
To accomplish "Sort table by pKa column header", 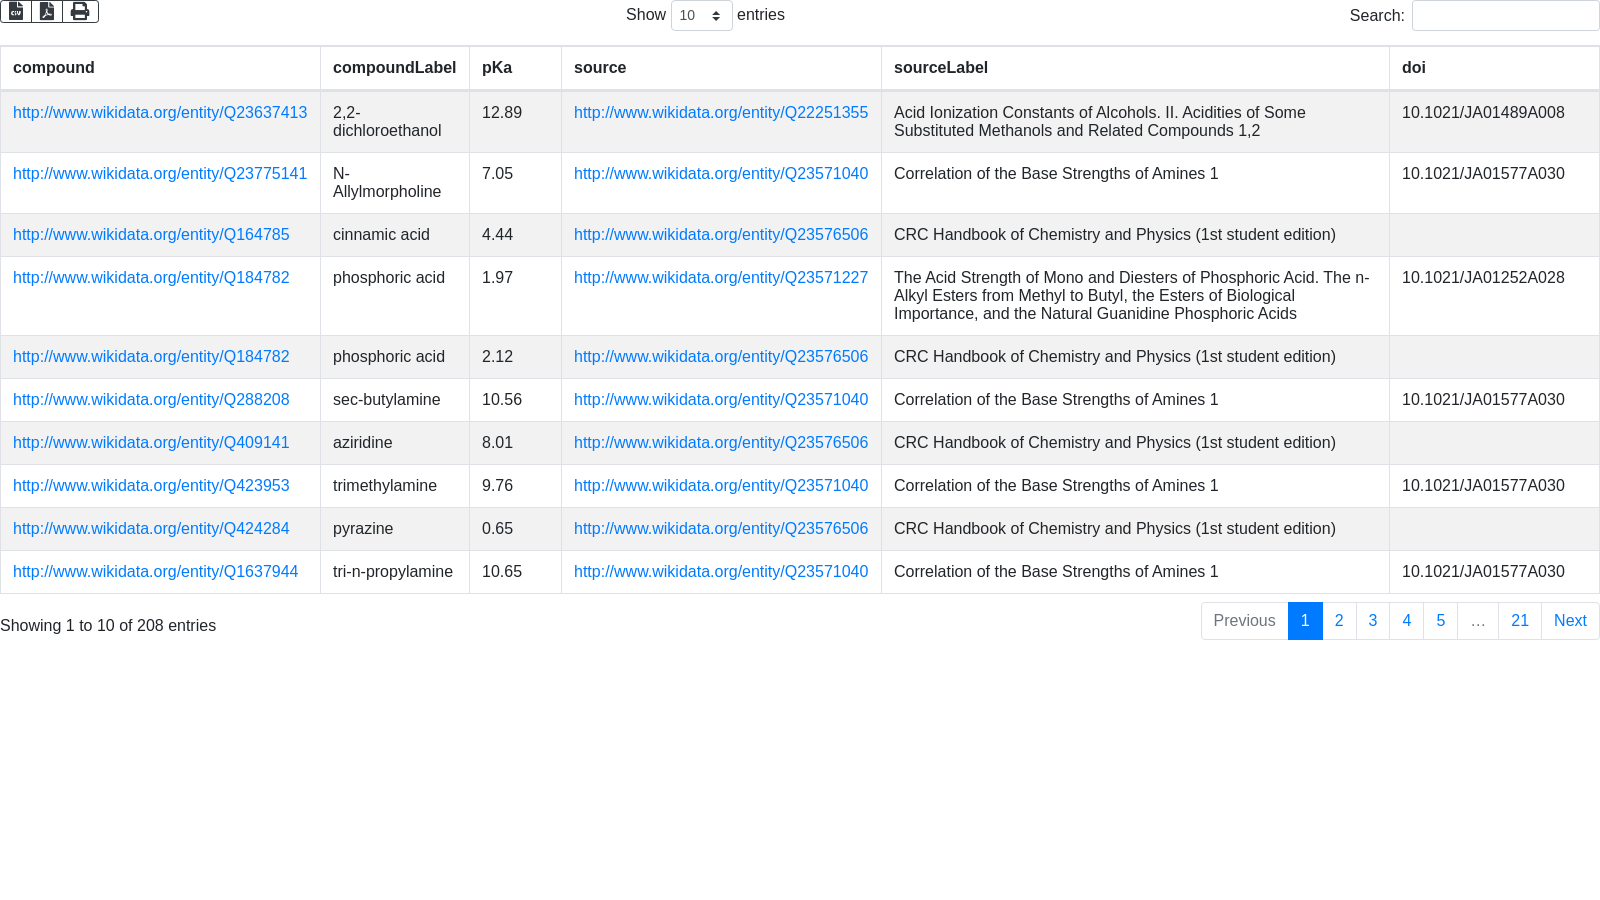I will 497,68.
